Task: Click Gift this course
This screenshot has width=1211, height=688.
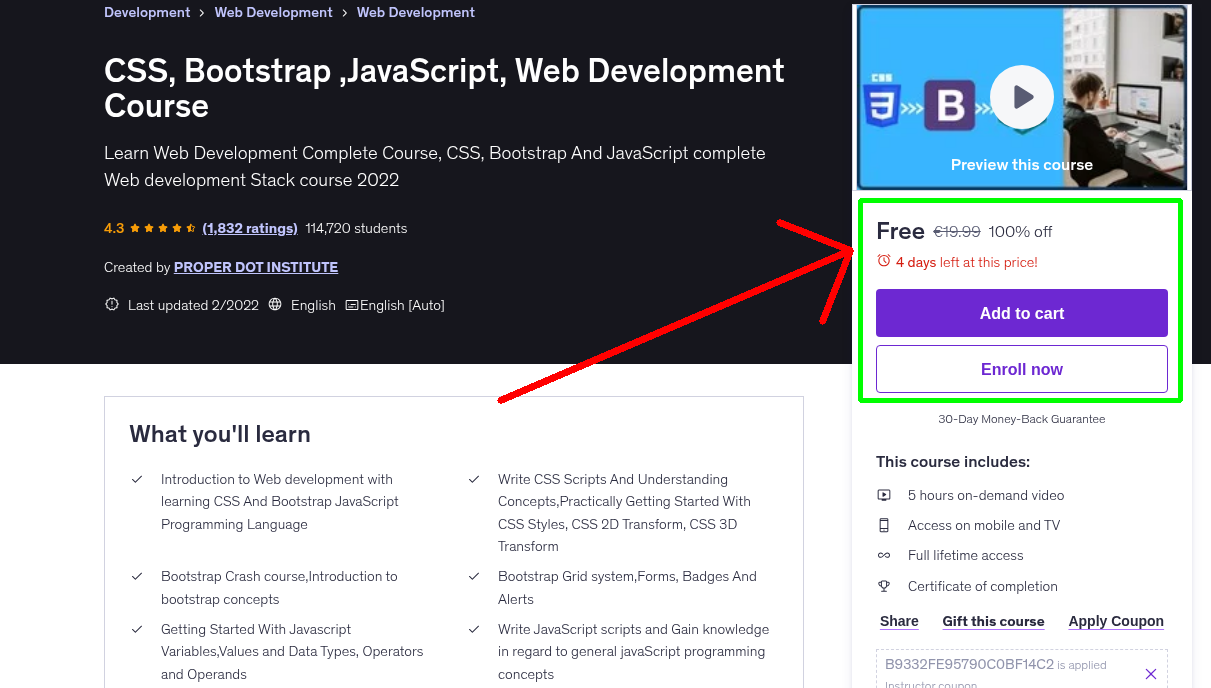Action: click(993, 621)
